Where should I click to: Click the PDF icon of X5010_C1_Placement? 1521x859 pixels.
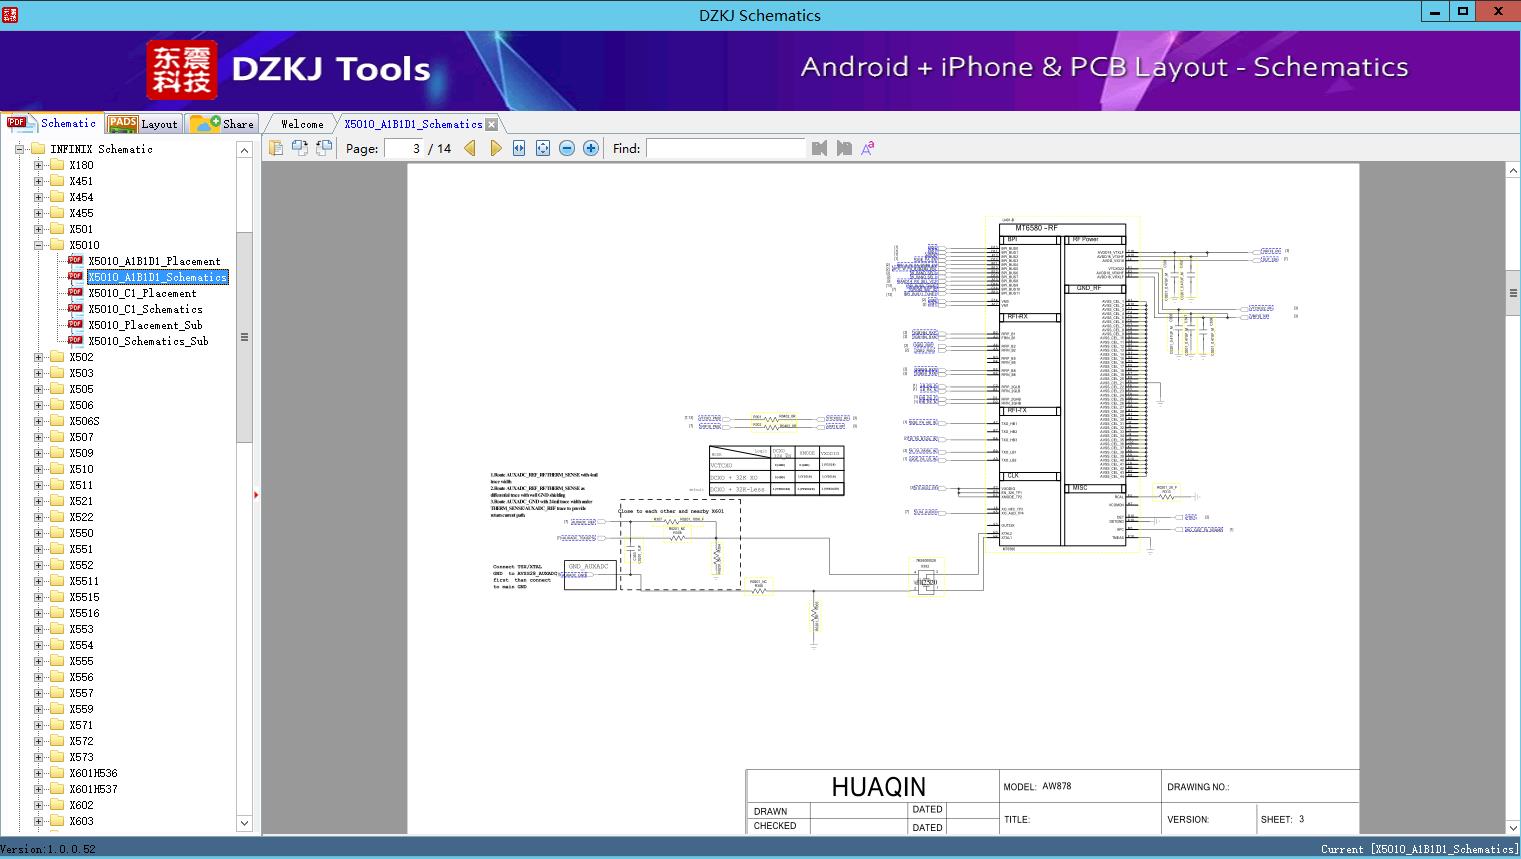tap(75, 293)
